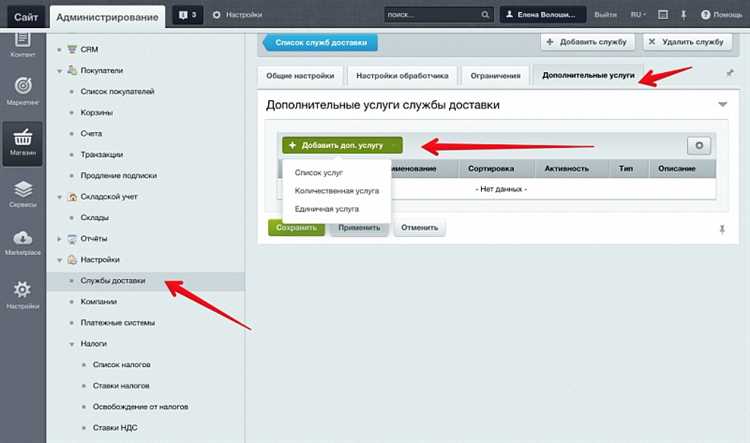
Task: Open the Marketplace cloud section
Action: click(x=22, y=243)
